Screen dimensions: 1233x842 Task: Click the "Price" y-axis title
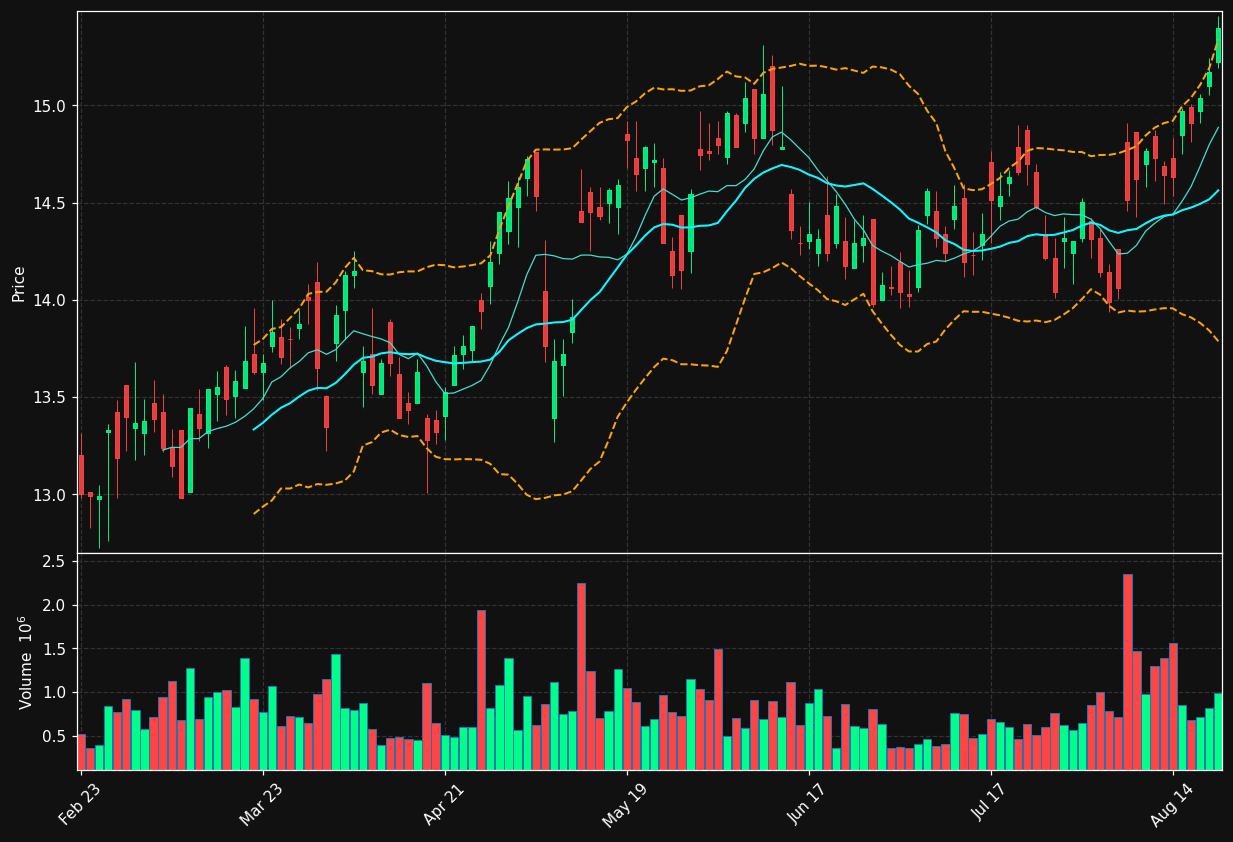click(x=19, y=283)
